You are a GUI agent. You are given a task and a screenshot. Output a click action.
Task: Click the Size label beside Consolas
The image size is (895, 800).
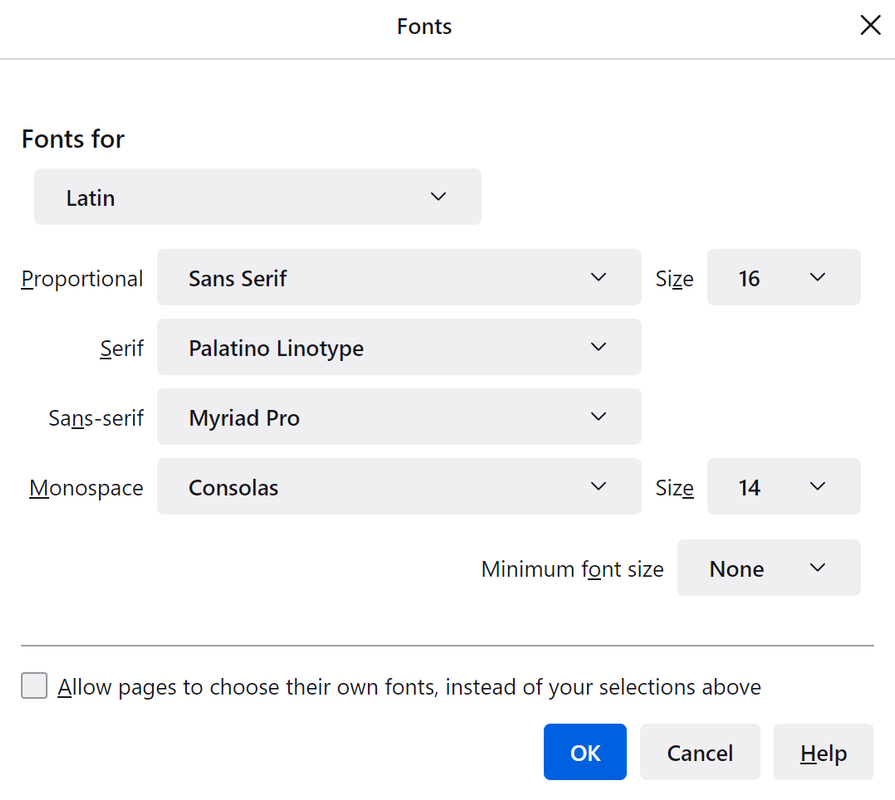tap(674, 488)
